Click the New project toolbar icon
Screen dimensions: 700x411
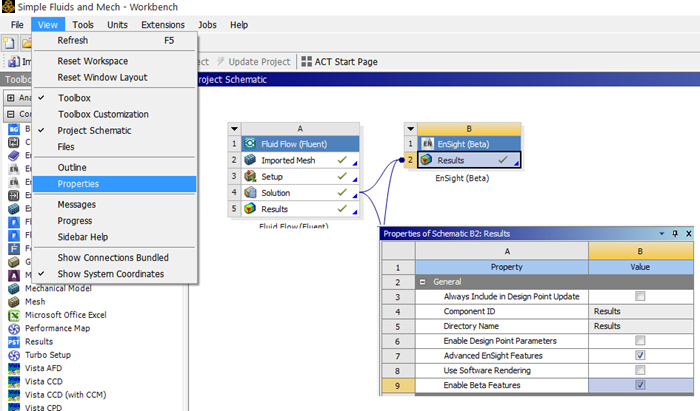coord(9,43)
